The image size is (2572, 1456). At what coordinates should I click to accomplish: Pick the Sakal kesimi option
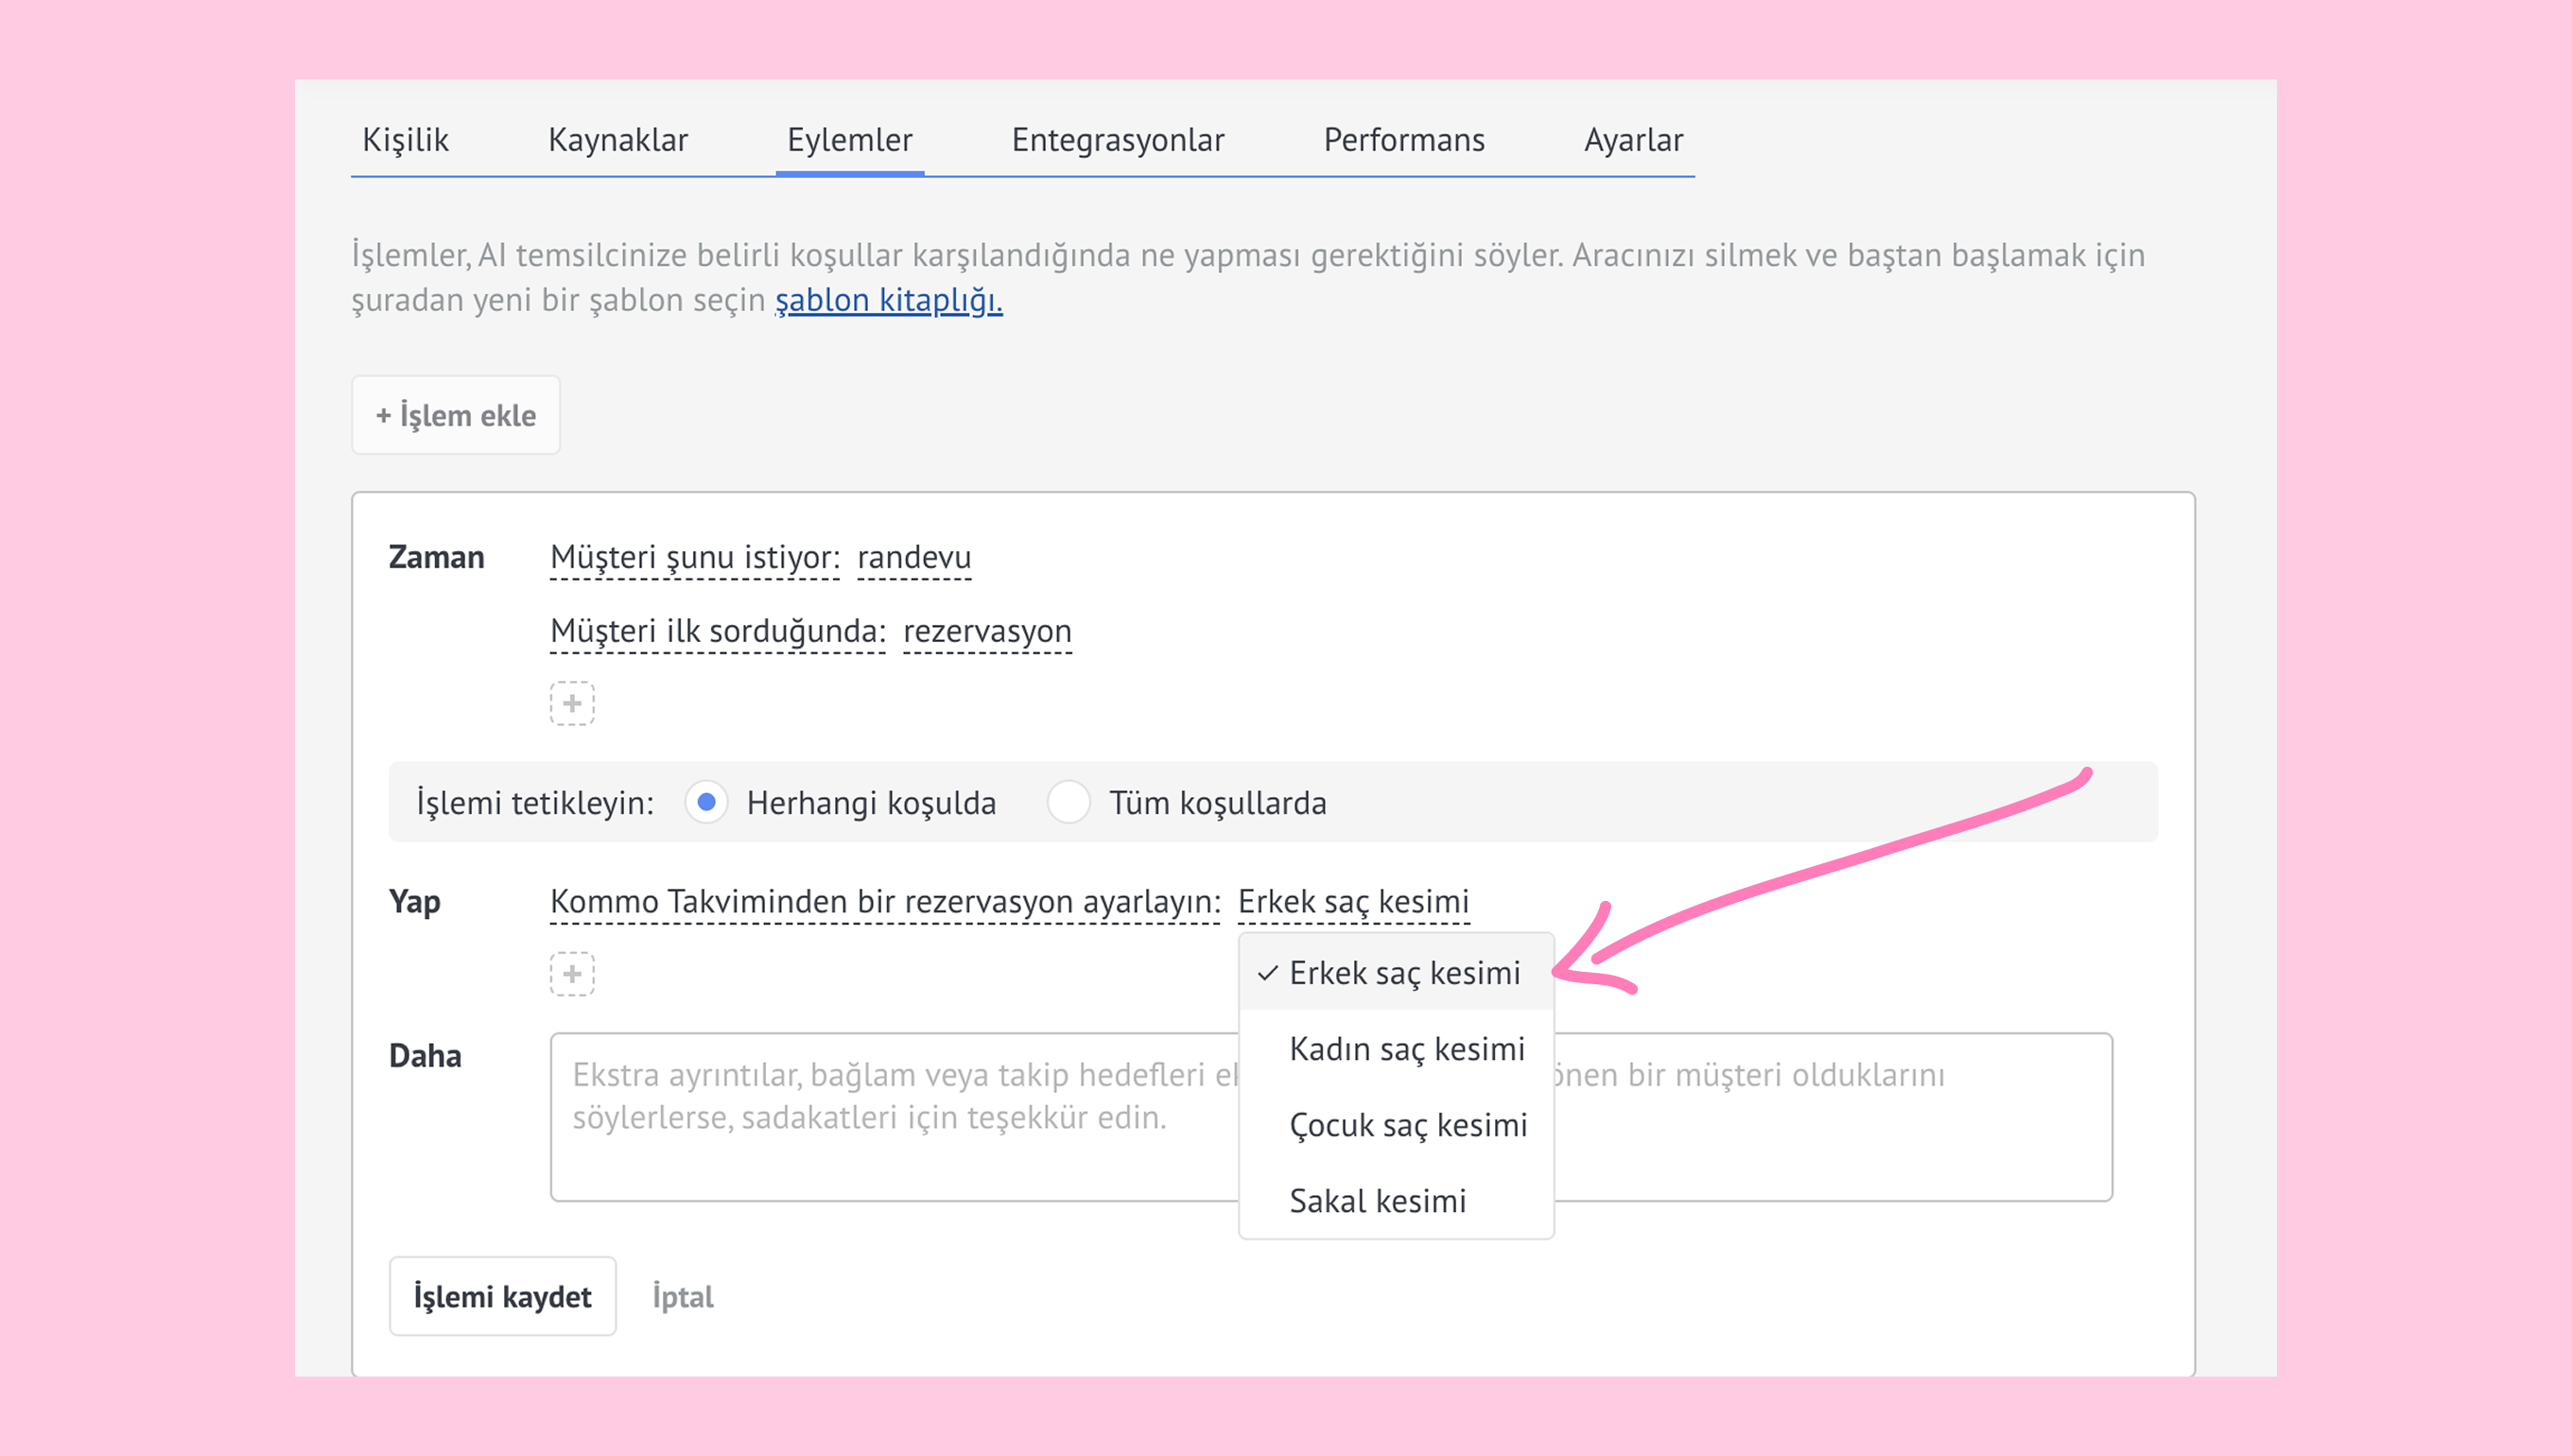coord(1377,1201)
